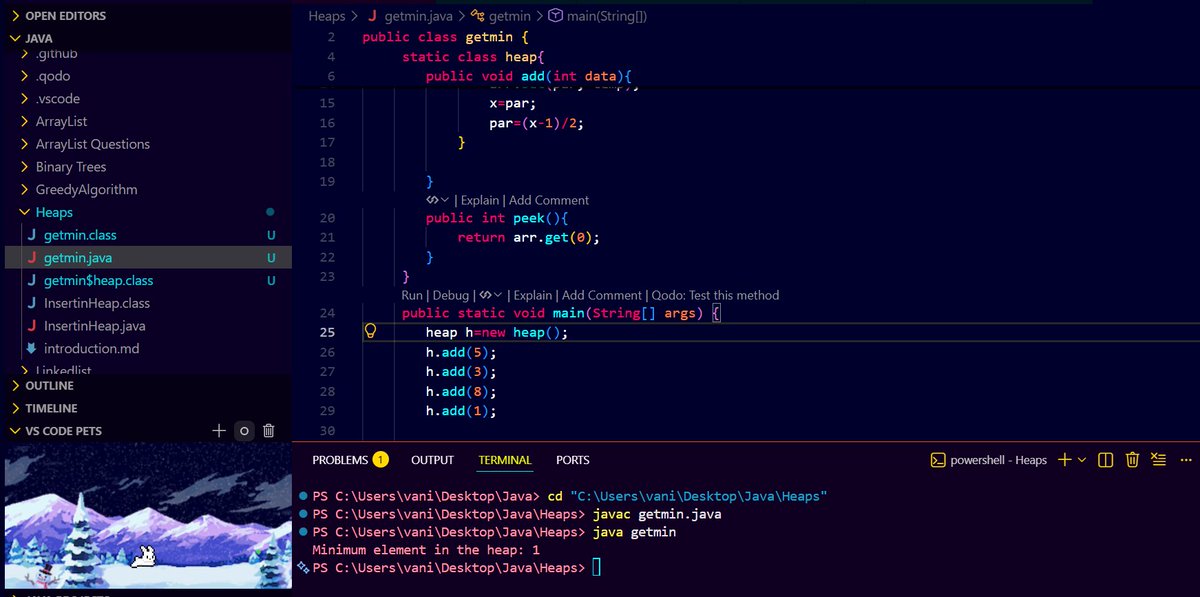Image resolution: width=1200 pixels, height=597 pixels.
Task: Click the method cube icon in breadcrumb
Action: coord(555,16)
